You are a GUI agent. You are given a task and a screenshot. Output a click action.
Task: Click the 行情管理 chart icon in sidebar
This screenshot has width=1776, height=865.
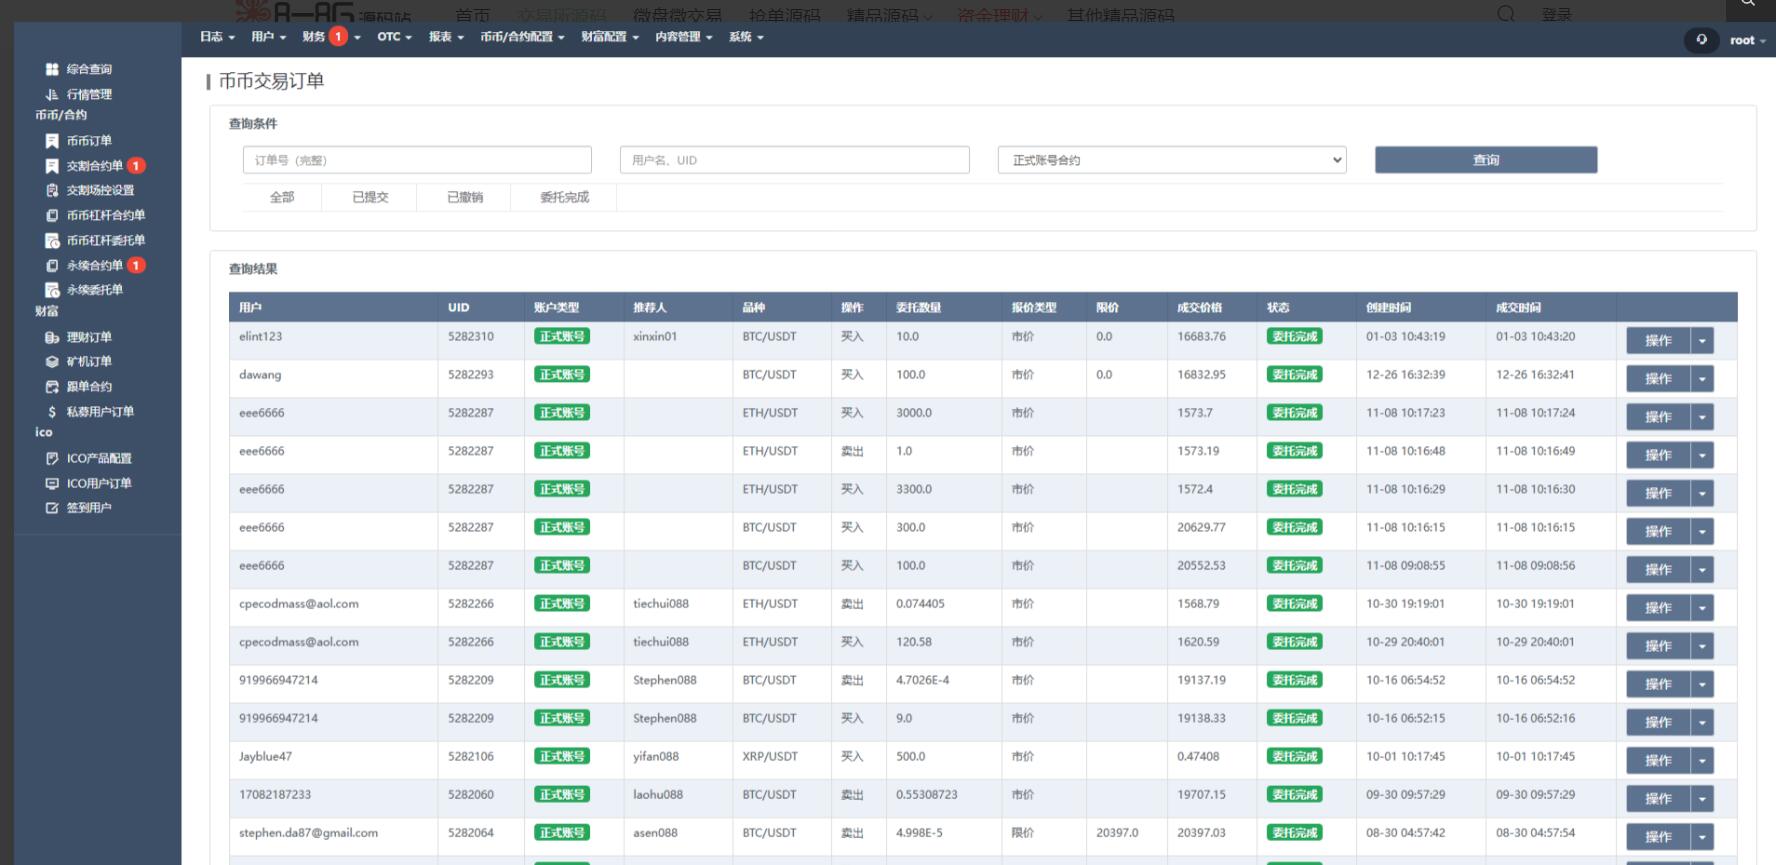[52, 94]
